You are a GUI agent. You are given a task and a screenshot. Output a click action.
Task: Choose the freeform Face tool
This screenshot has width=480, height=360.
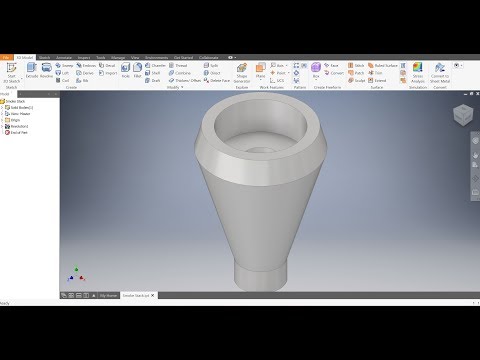coord(331,65)
